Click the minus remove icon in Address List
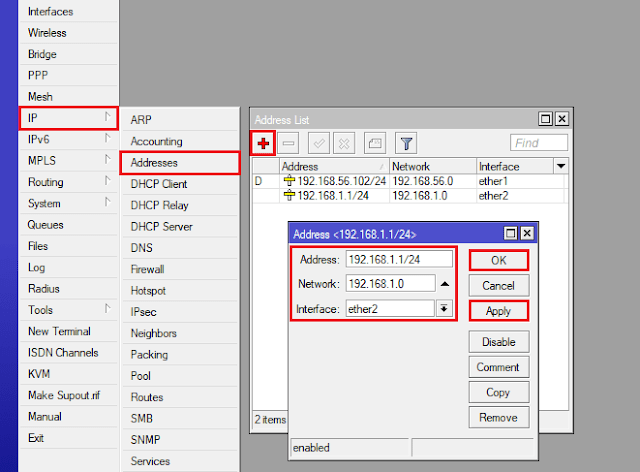This screenshot has height=472, width=640. click(288, 143)
